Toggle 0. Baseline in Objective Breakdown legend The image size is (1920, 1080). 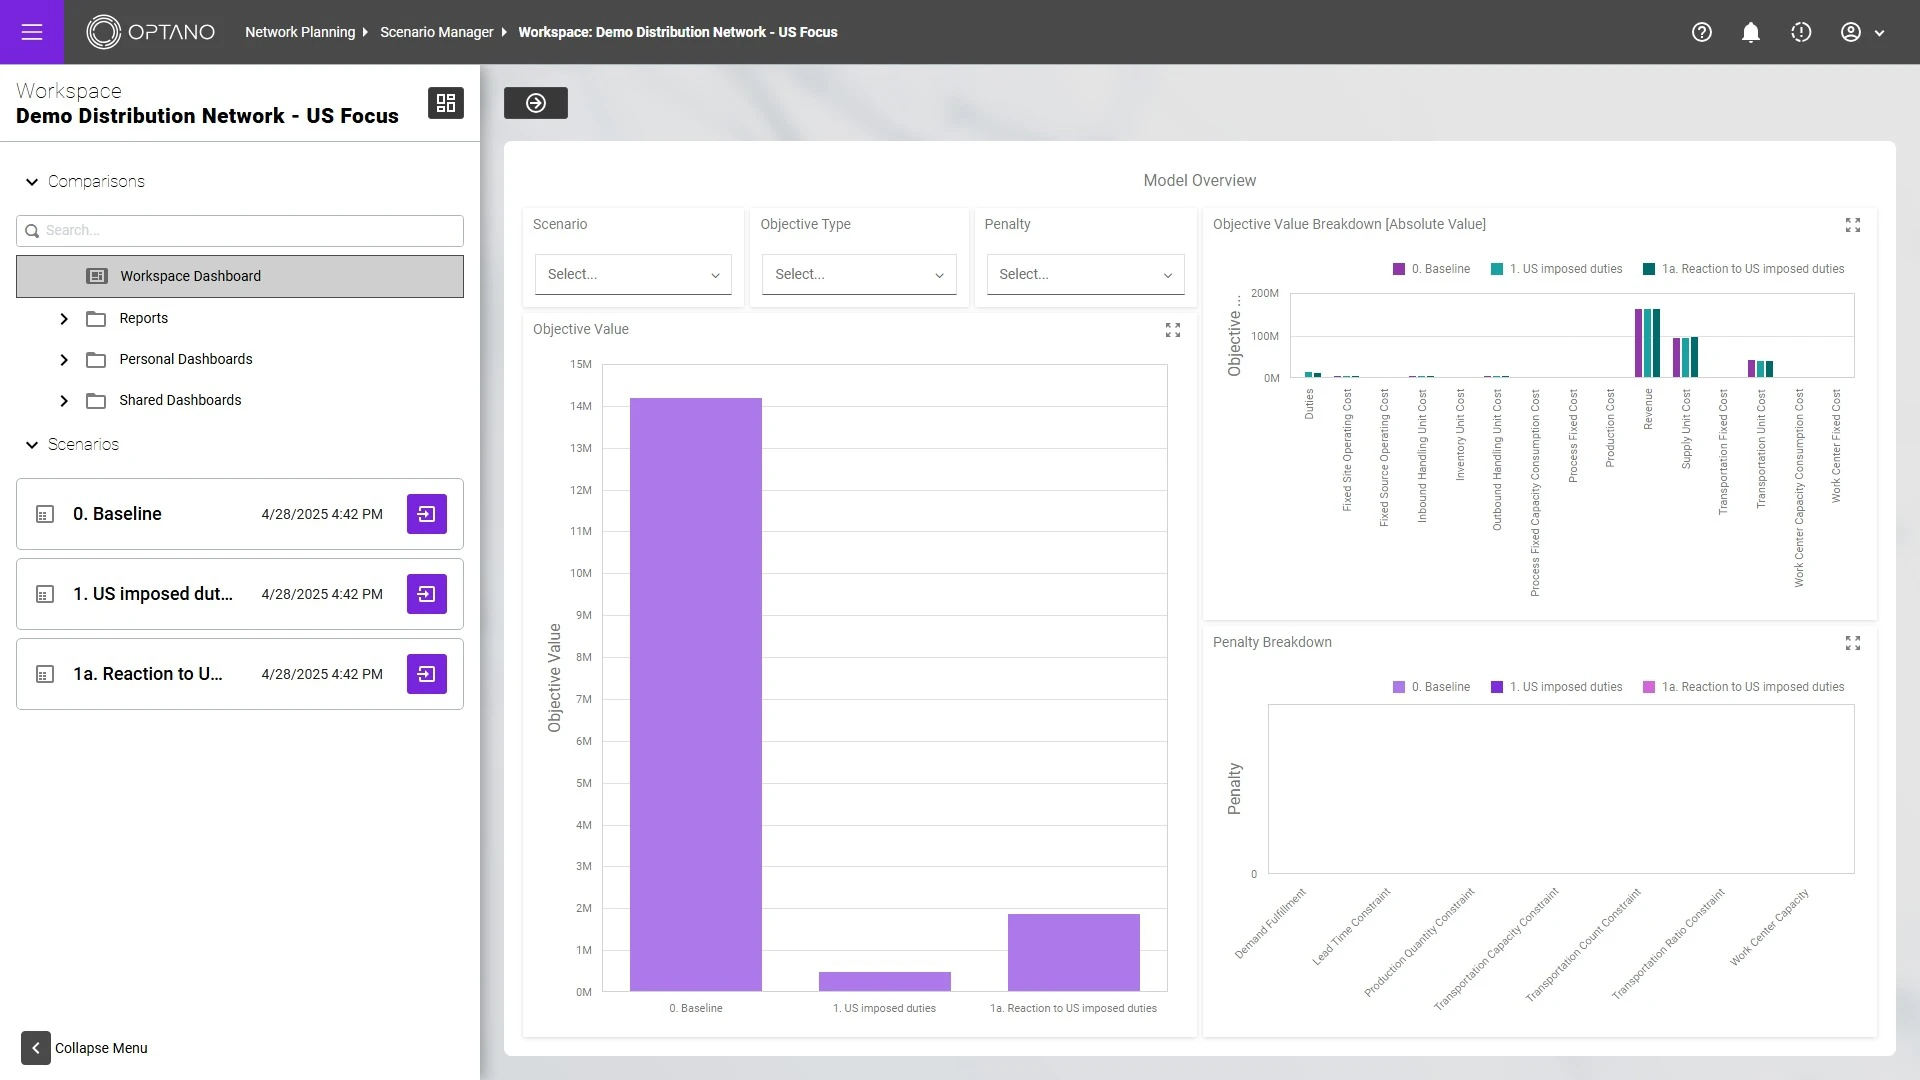coord(1431,269)
